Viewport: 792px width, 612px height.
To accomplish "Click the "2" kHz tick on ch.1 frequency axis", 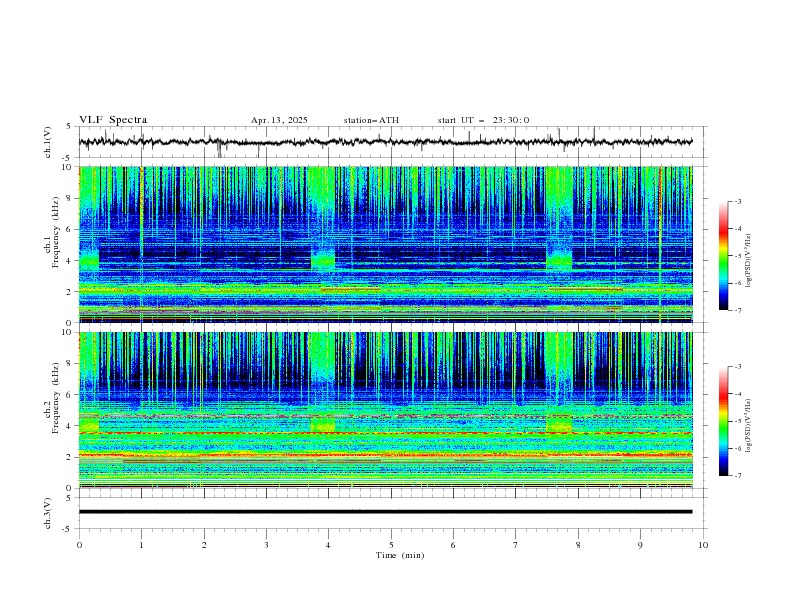I will (71, 291).
